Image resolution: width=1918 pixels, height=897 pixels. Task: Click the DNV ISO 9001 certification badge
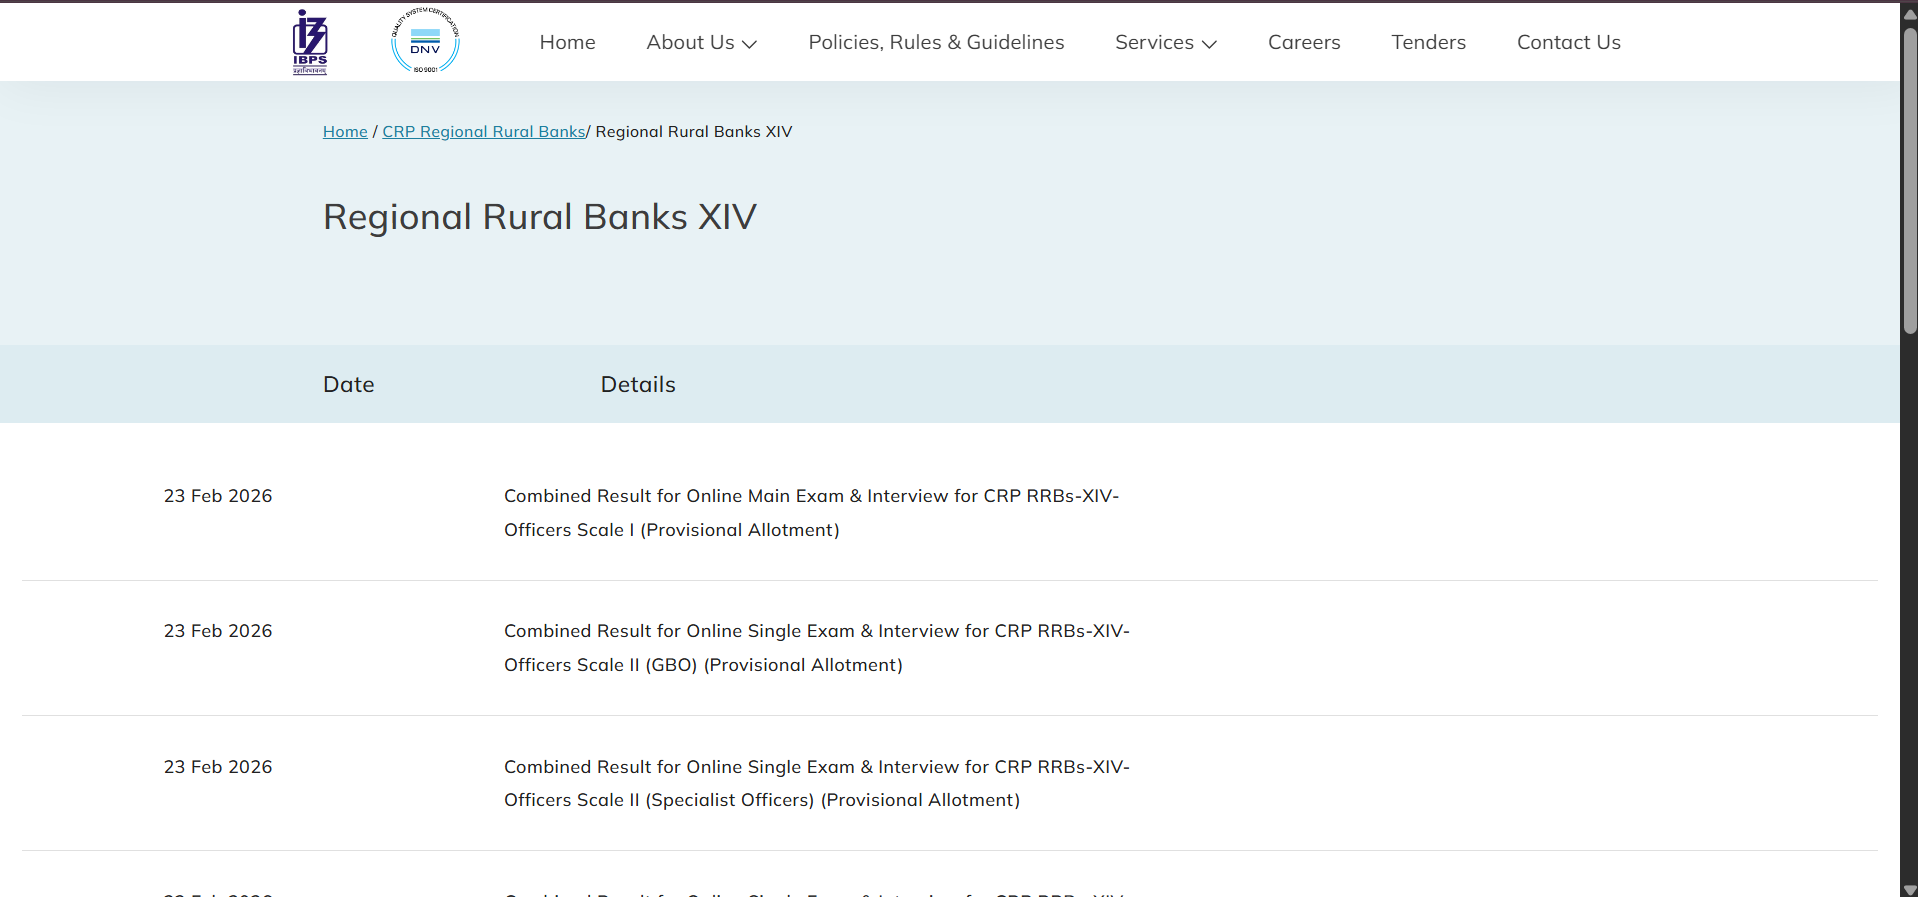(425, 42)
